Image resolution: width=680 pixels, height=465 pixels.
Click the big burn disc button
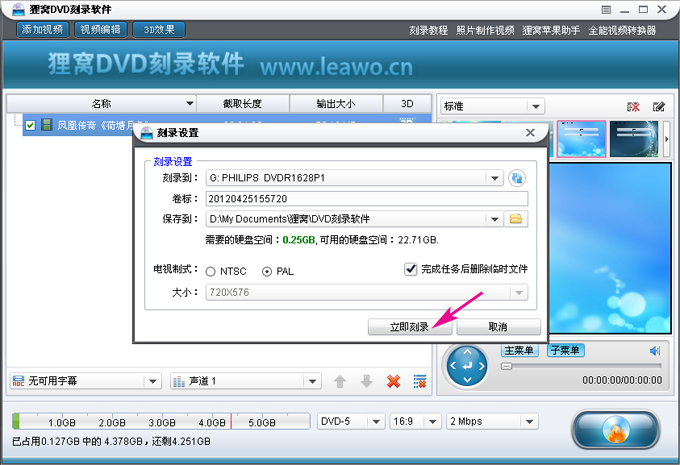tap(616, 430)
